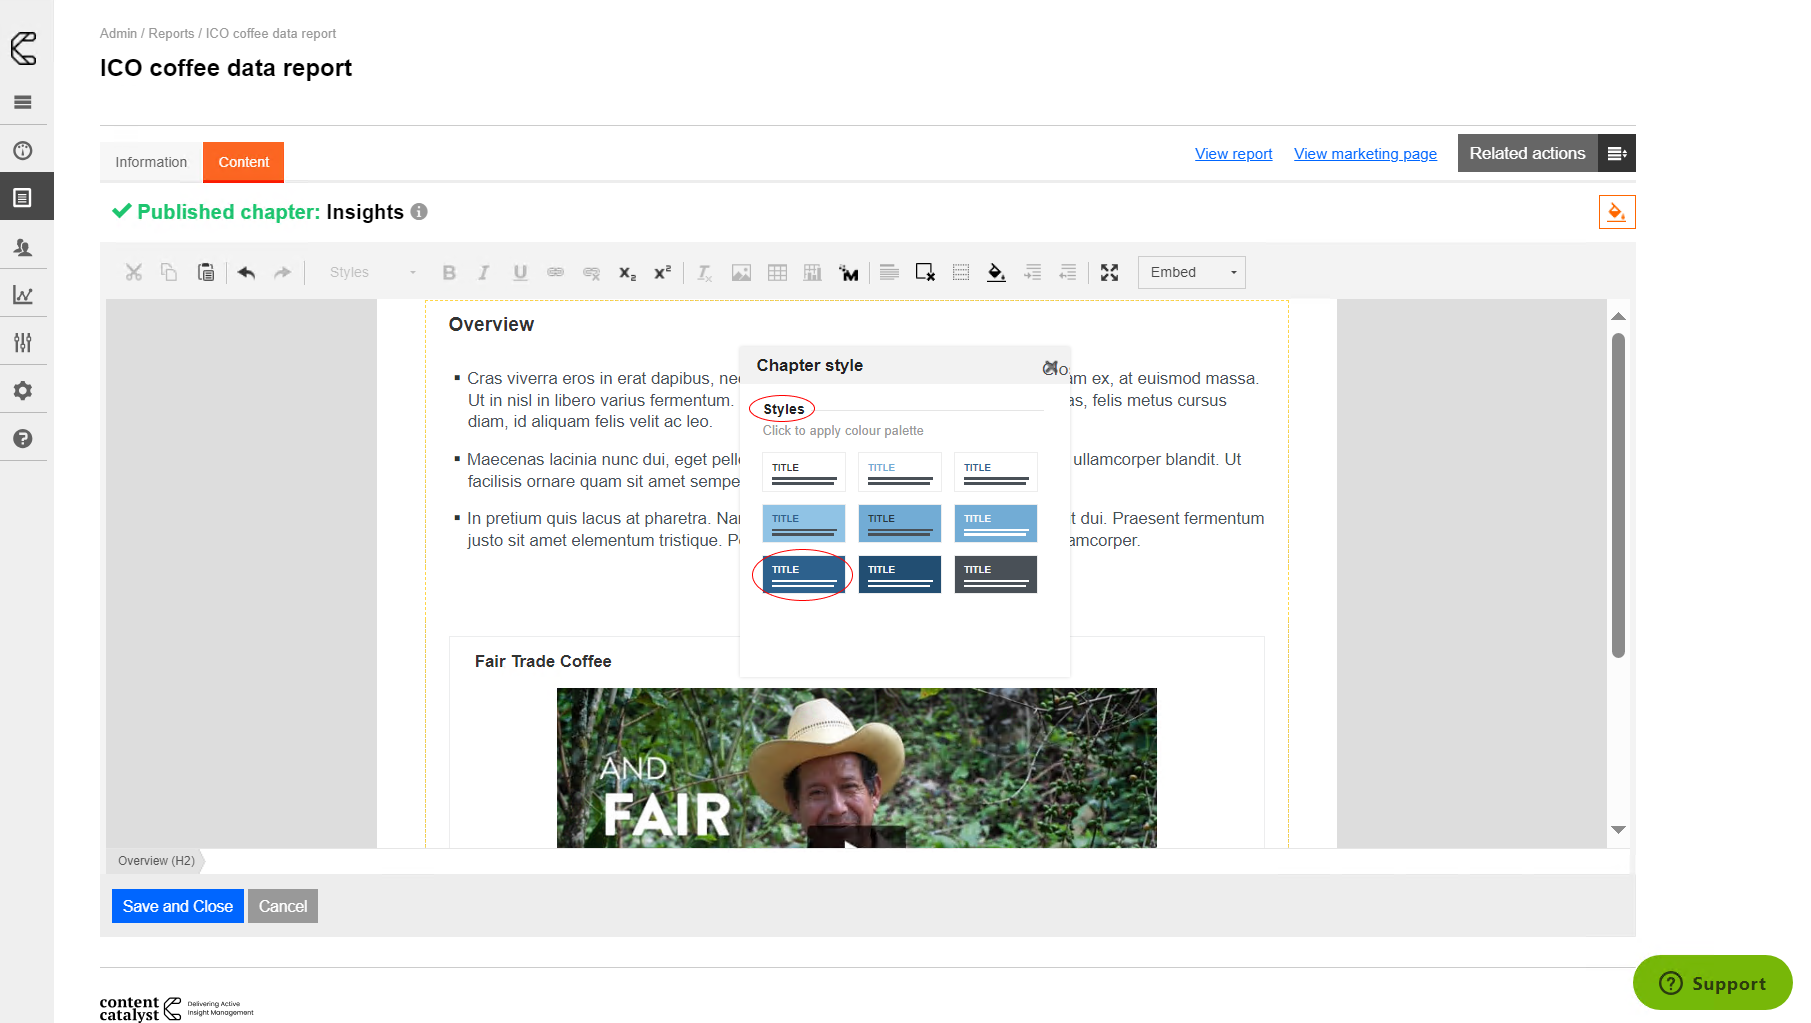This screenshot has height=1023, width=1811.
Task: Open the help question mark in sidebar
Action: [23, 439]
